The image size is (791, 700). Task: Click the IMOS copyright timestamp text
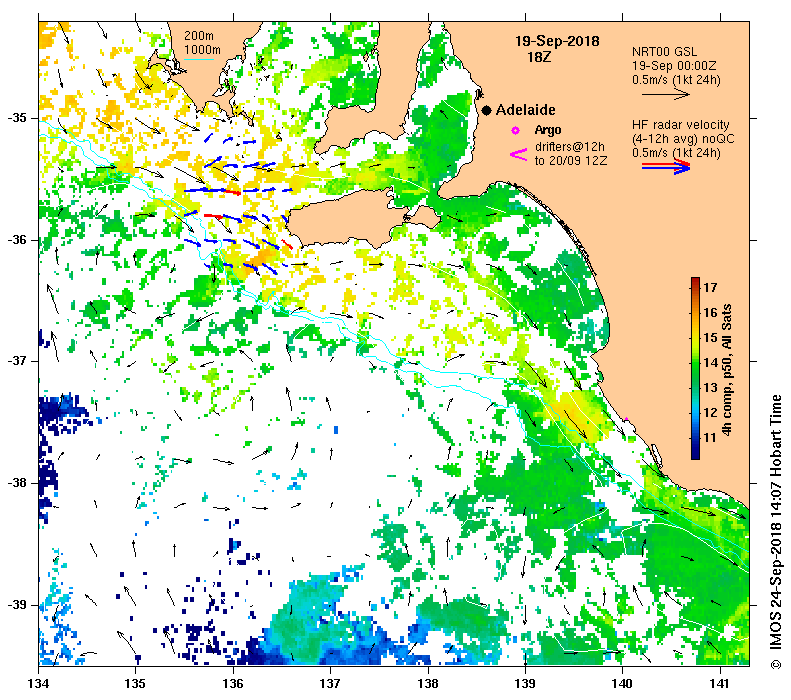coord(776,532)
